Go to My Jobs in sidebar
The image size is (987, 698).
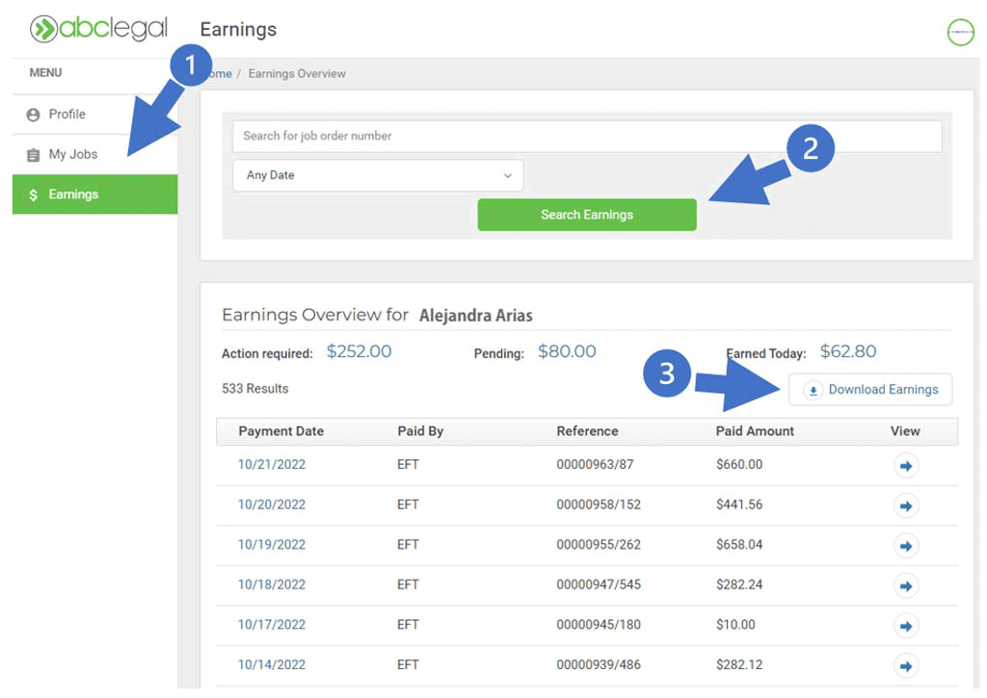coord(73,155)
